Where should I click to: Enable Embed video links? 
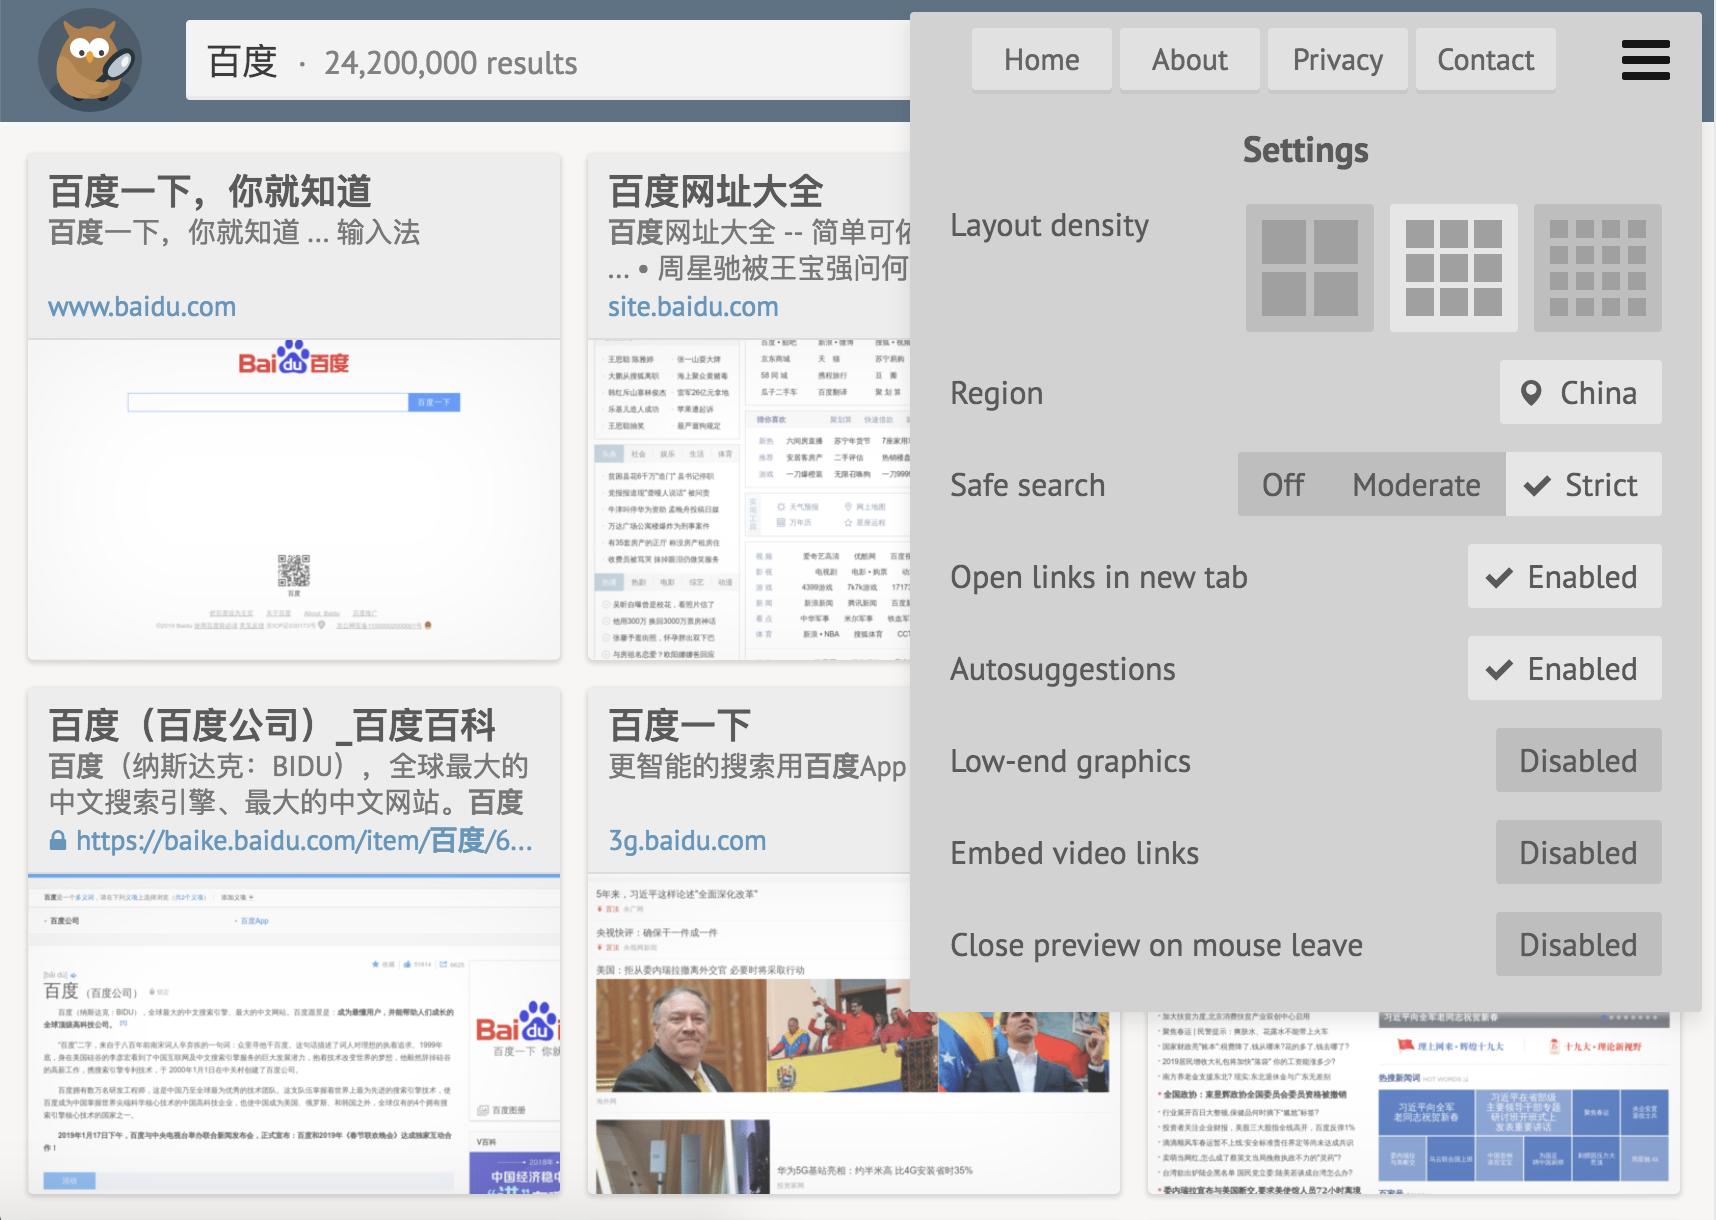click(x=1578, y=853)
